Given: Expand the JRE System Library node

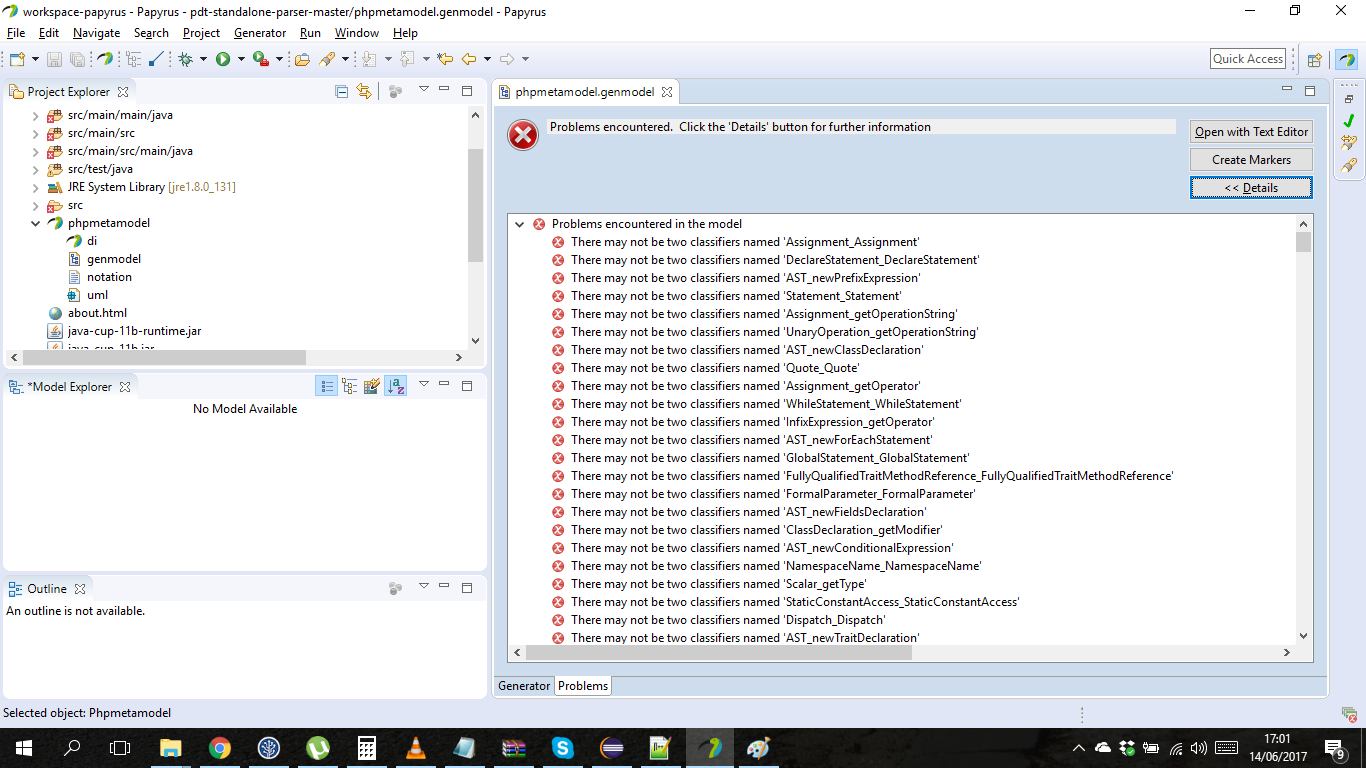Looking at the screenshot, I should tap(36, 187).
